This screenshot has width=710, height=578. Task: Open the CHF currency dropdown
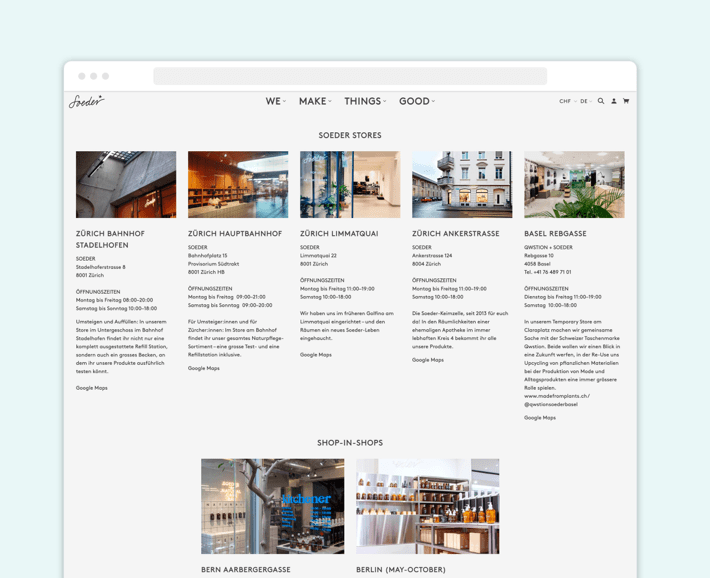568,101
